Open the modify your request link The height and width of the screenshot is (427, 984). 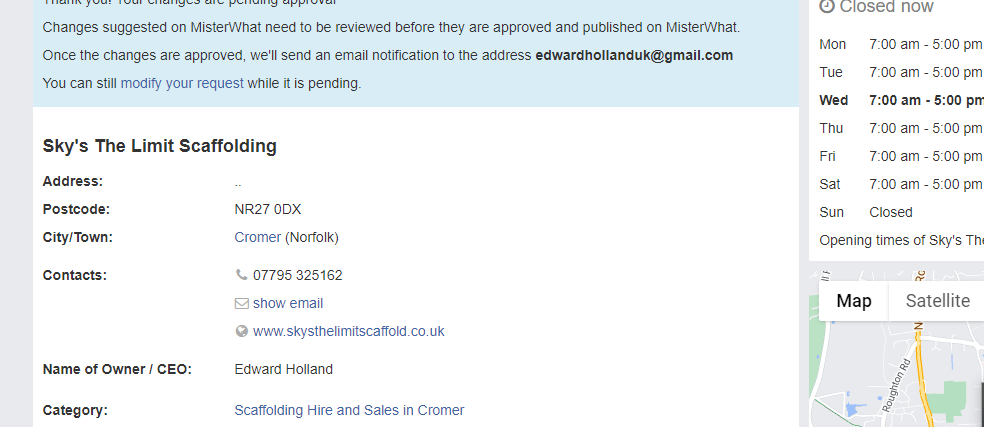182,83
